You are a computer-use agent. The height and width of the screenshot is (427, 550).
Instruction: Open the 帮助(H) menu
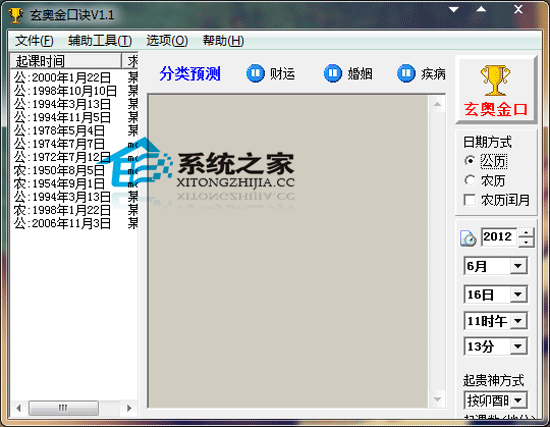[x=223, y=41]
